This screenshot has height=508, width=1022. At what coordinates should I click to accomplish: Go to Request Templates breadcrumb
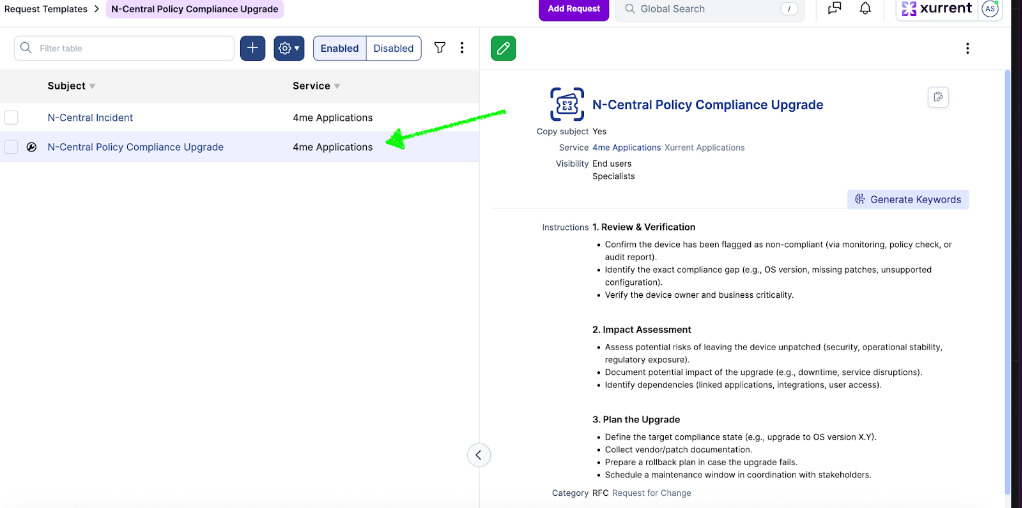click(x=46, y=9)
